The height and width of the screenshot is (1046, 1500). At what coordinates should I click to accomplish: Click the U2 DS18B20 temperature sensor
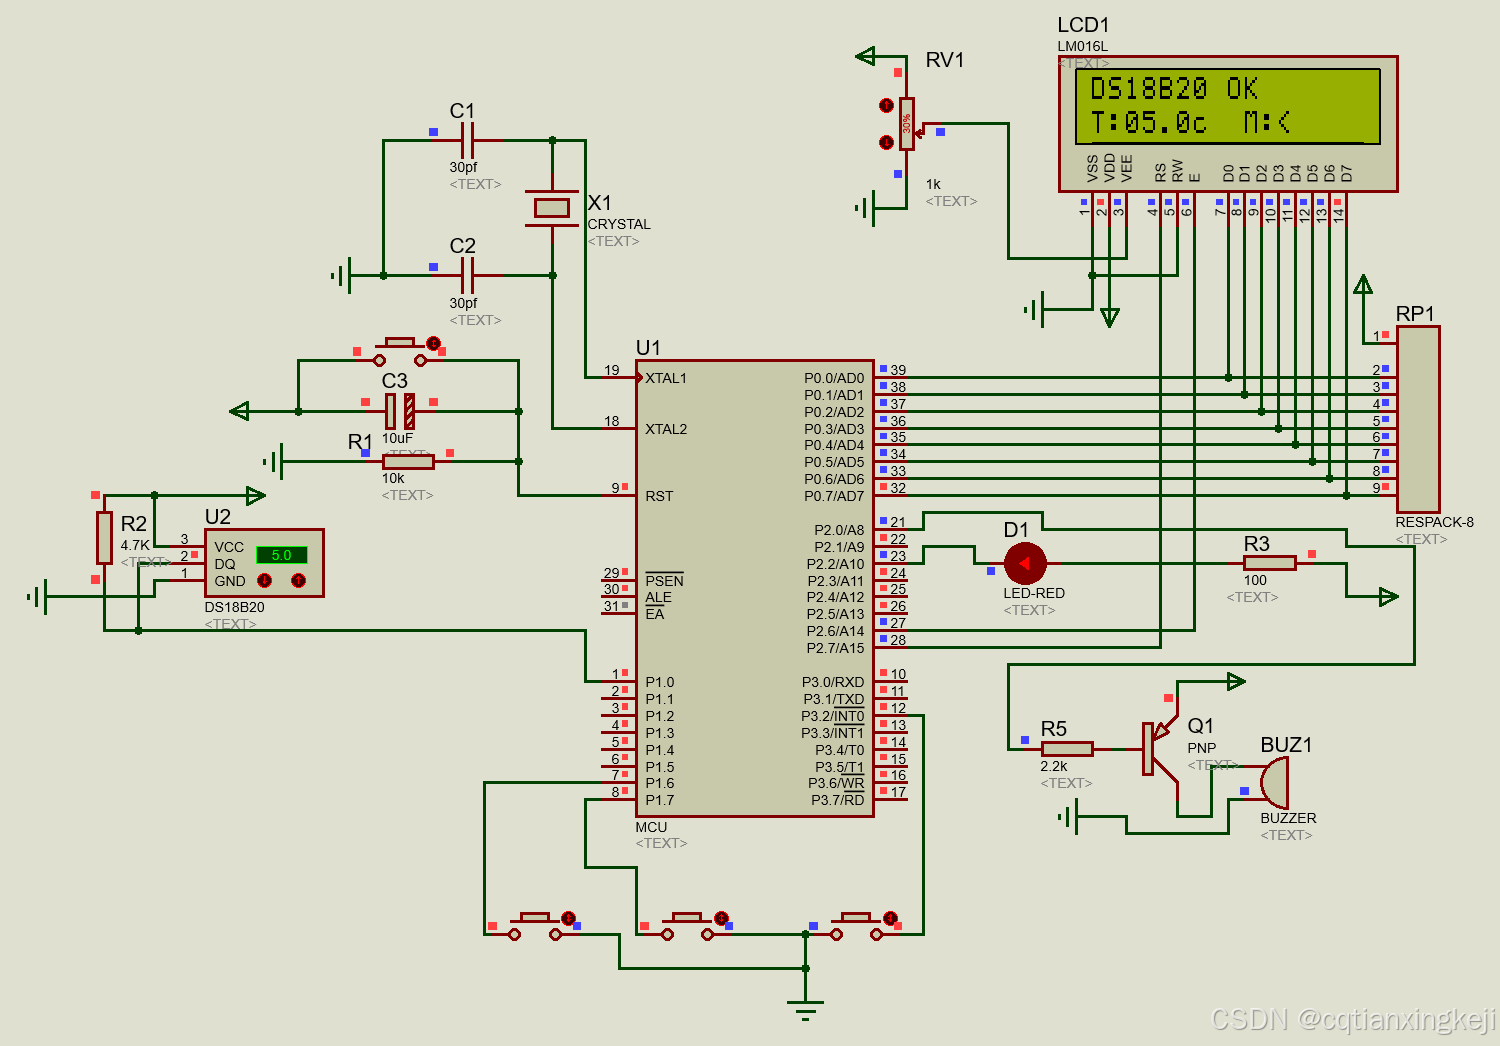[264, 563]
